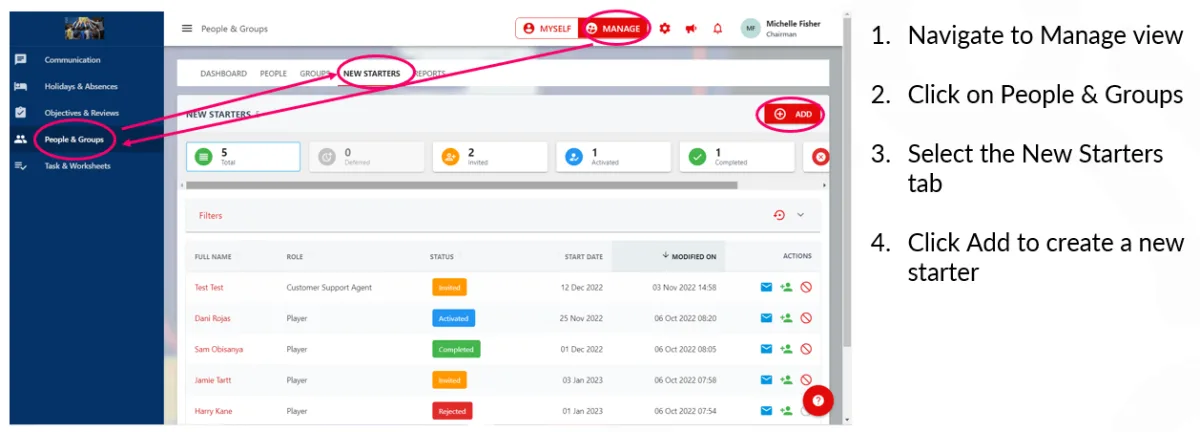The image size is (1200, 432).
Task: Open the Dani Rojas name link
Action: pos(214,318)
